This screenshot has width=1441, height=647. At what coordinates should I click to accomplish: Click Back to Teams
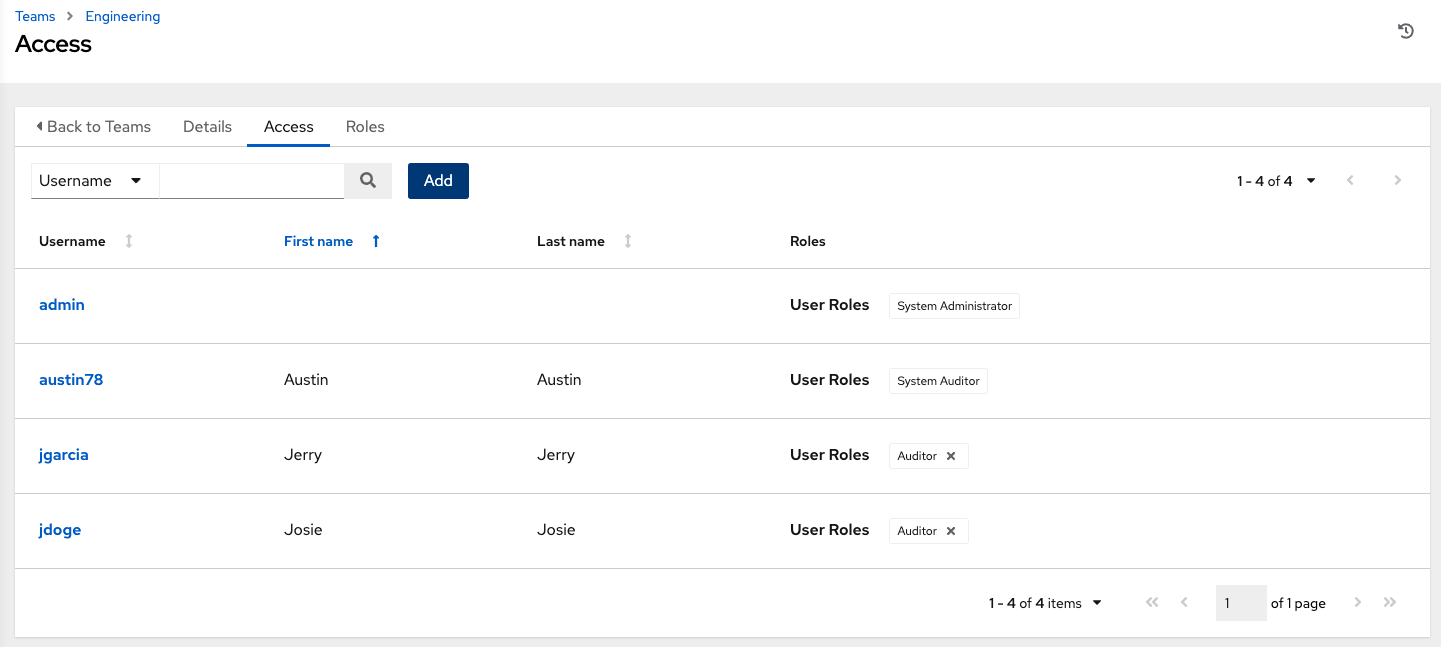pyautogui.click(x=94, y=126)
